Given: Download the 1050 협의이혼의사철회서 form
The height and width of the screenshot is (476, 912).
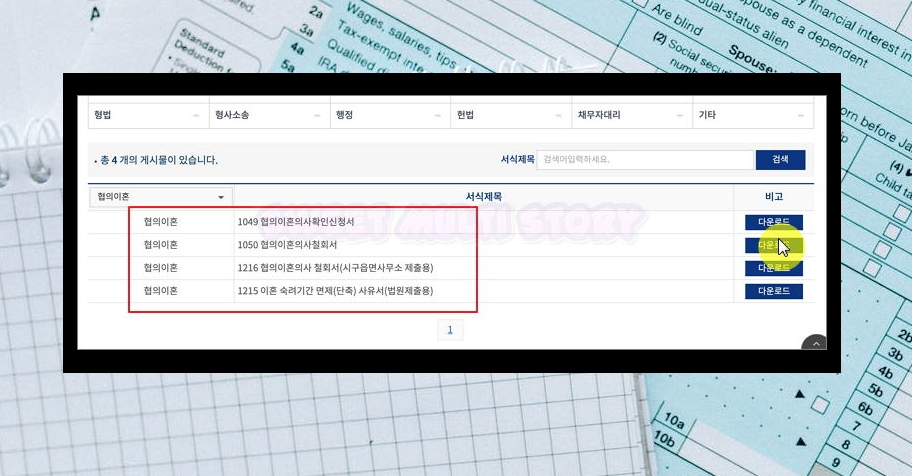Looking at the screenshot, I should click(774, 245).
